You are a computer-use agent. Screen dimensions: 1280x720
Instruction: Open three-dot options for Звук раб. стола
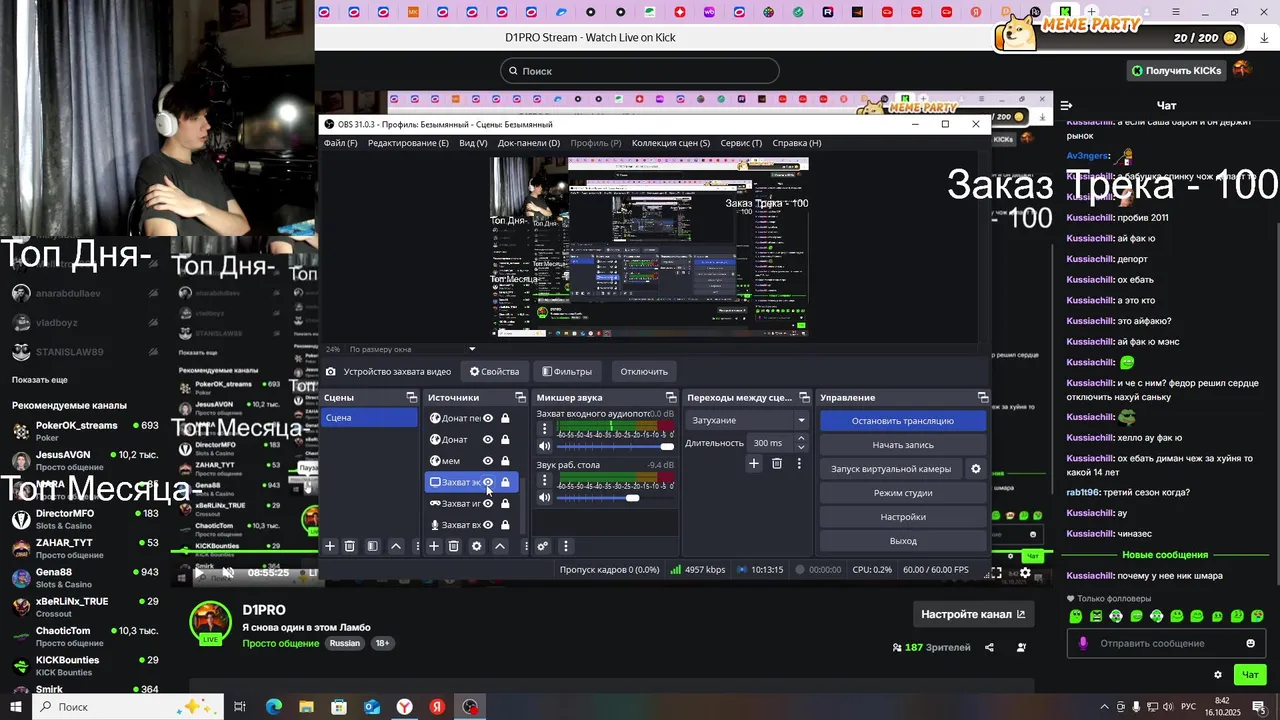(544, 480)
